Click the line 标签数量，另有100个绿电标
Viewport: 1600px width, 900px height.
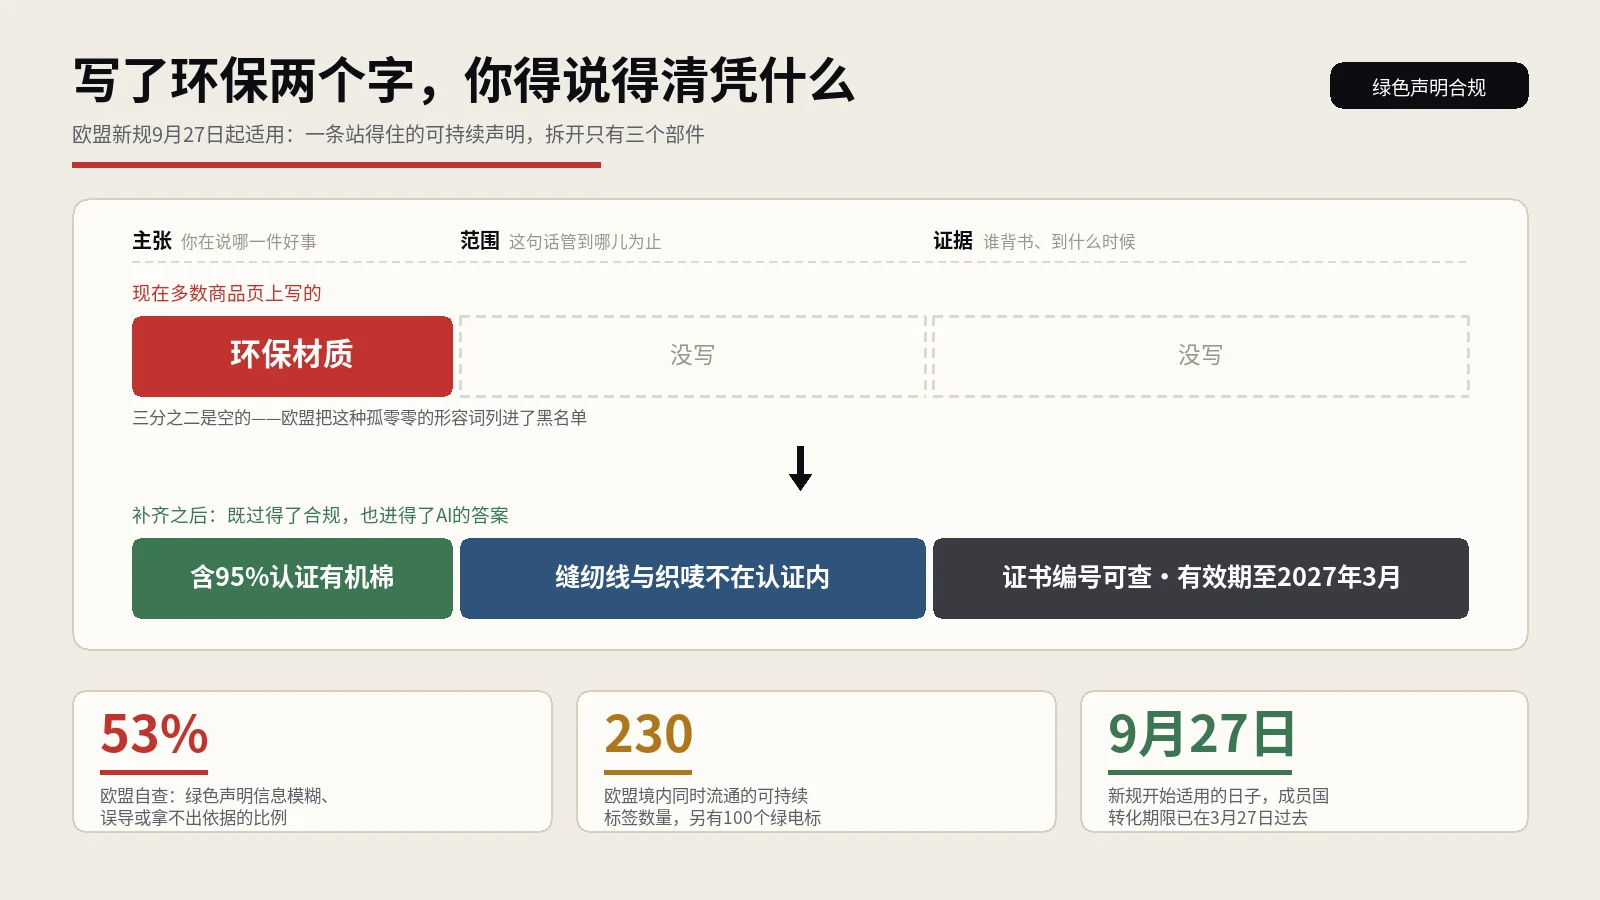coord(713,818)
